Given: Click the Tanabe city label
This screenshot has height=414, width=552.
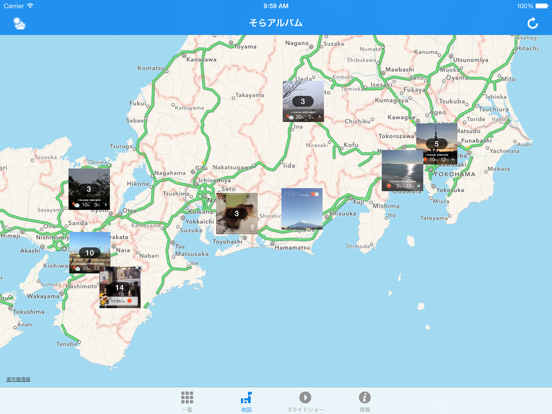Looking at the screenshot, I should (67, 344).
